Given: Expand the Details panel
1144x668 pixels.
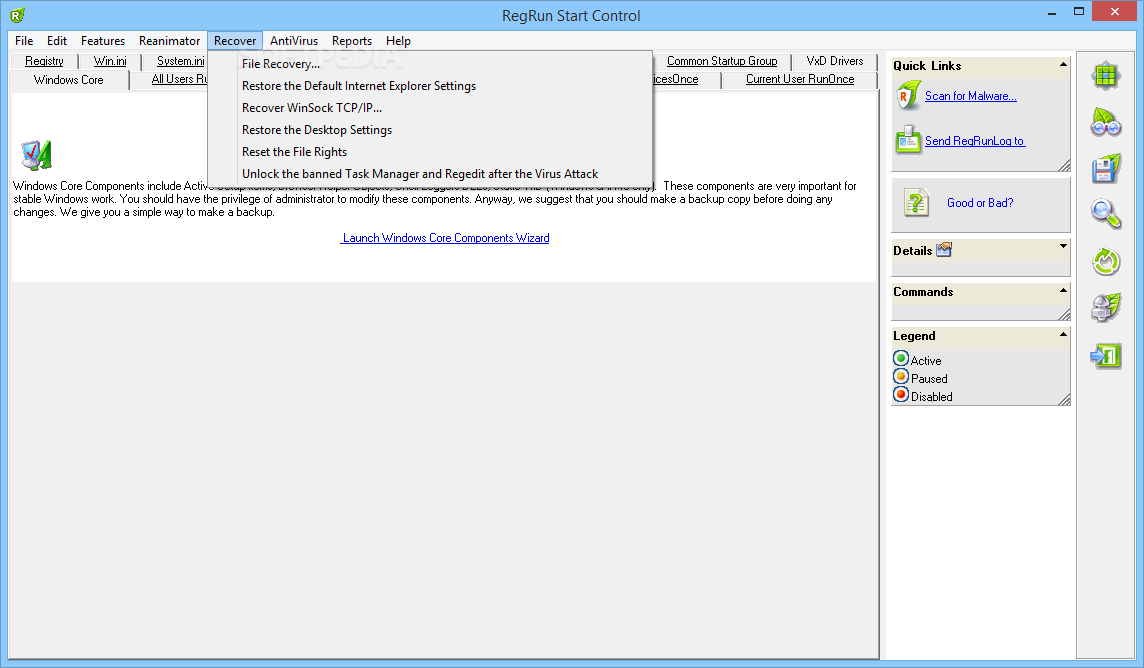Looking at the screenshot, I should (1063, 246).
